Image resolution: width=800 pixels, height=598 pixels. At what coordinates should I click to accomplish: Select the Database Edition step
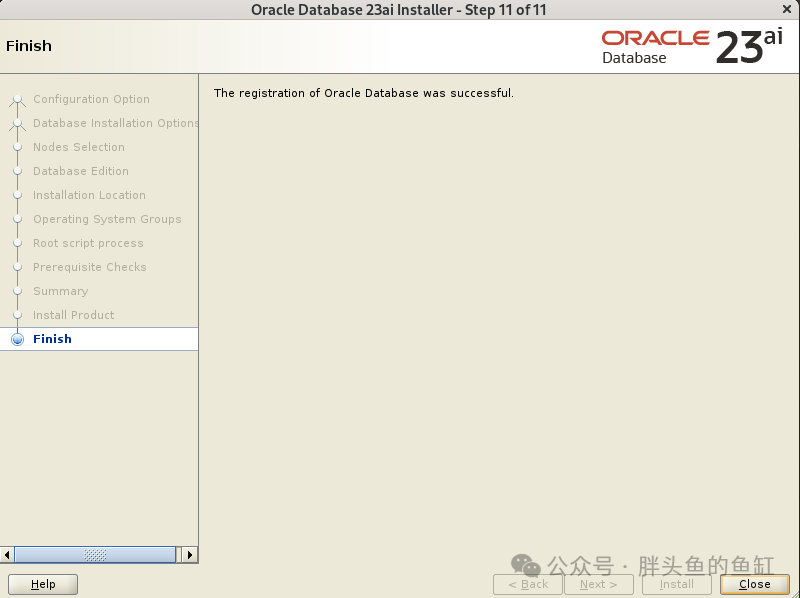pos(81,171)
